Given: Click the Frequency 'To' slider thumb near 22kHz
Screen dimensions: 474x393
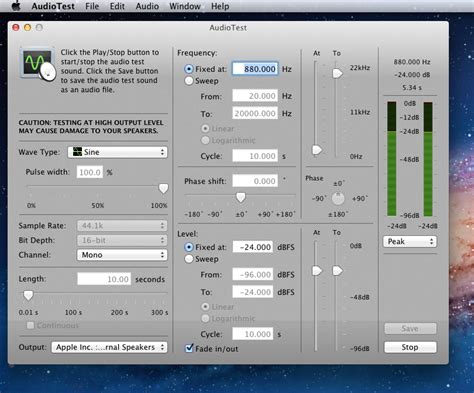Looking at the screenshot, I should click(337, 73).
